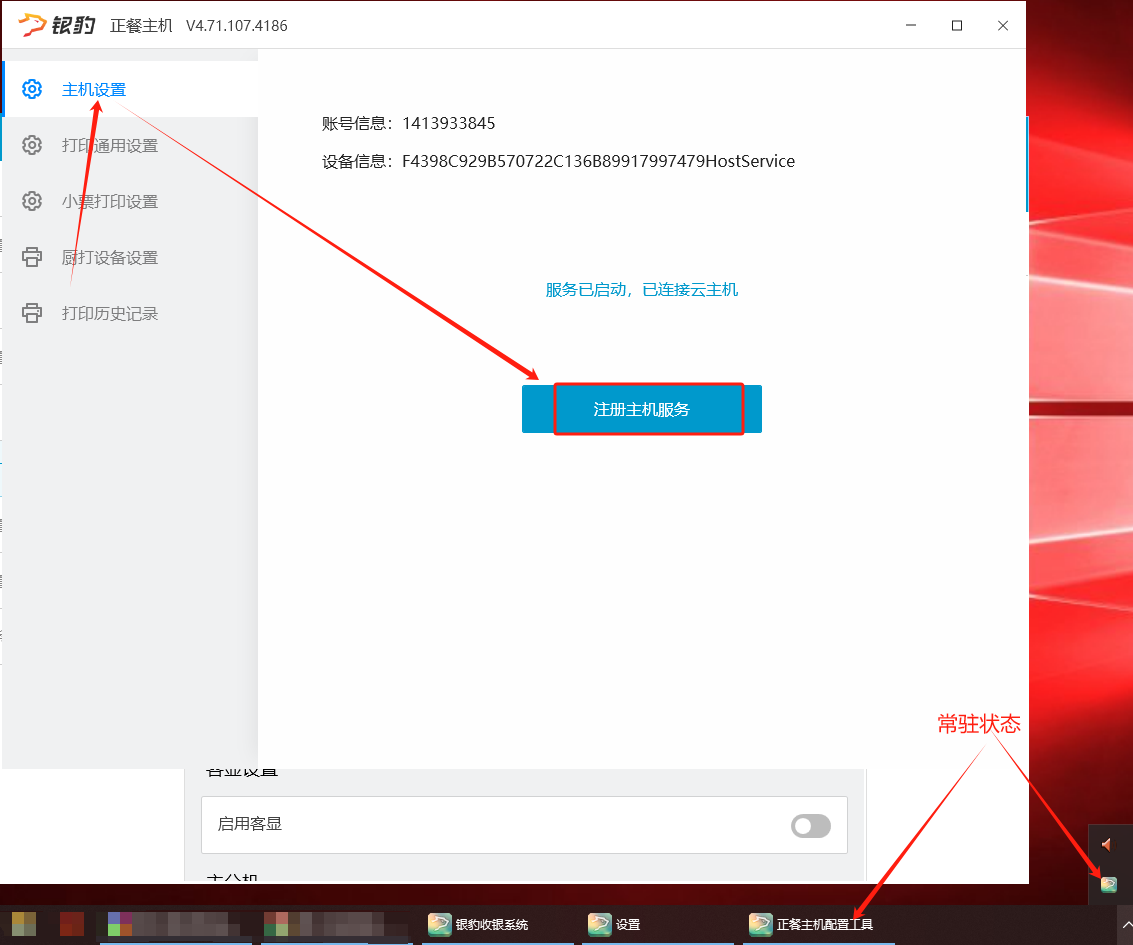This screenshot has width=1133, height=945.
Task: Click the 注册主机服务 button
Action: (642, 409)
